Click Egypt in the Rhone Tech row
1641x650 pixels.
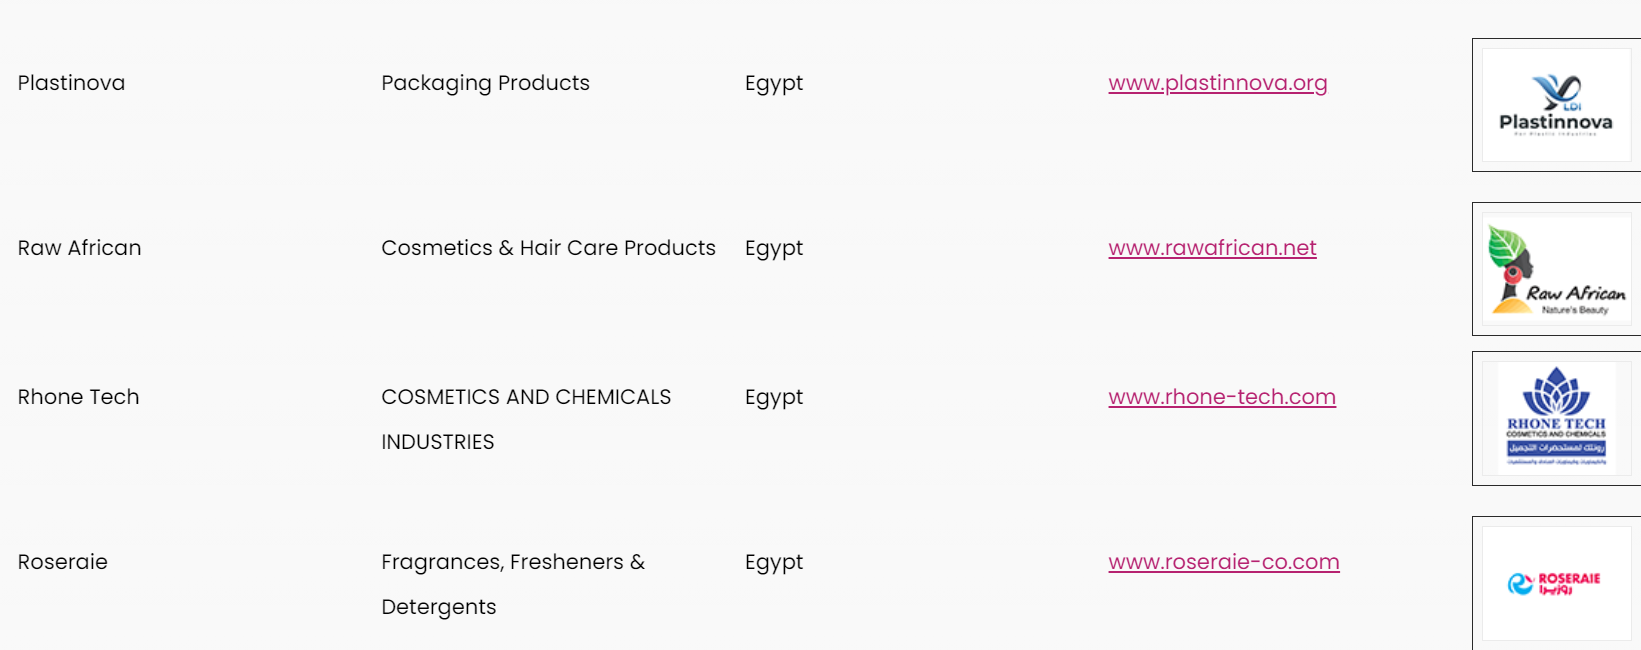(x=774, y=398)
